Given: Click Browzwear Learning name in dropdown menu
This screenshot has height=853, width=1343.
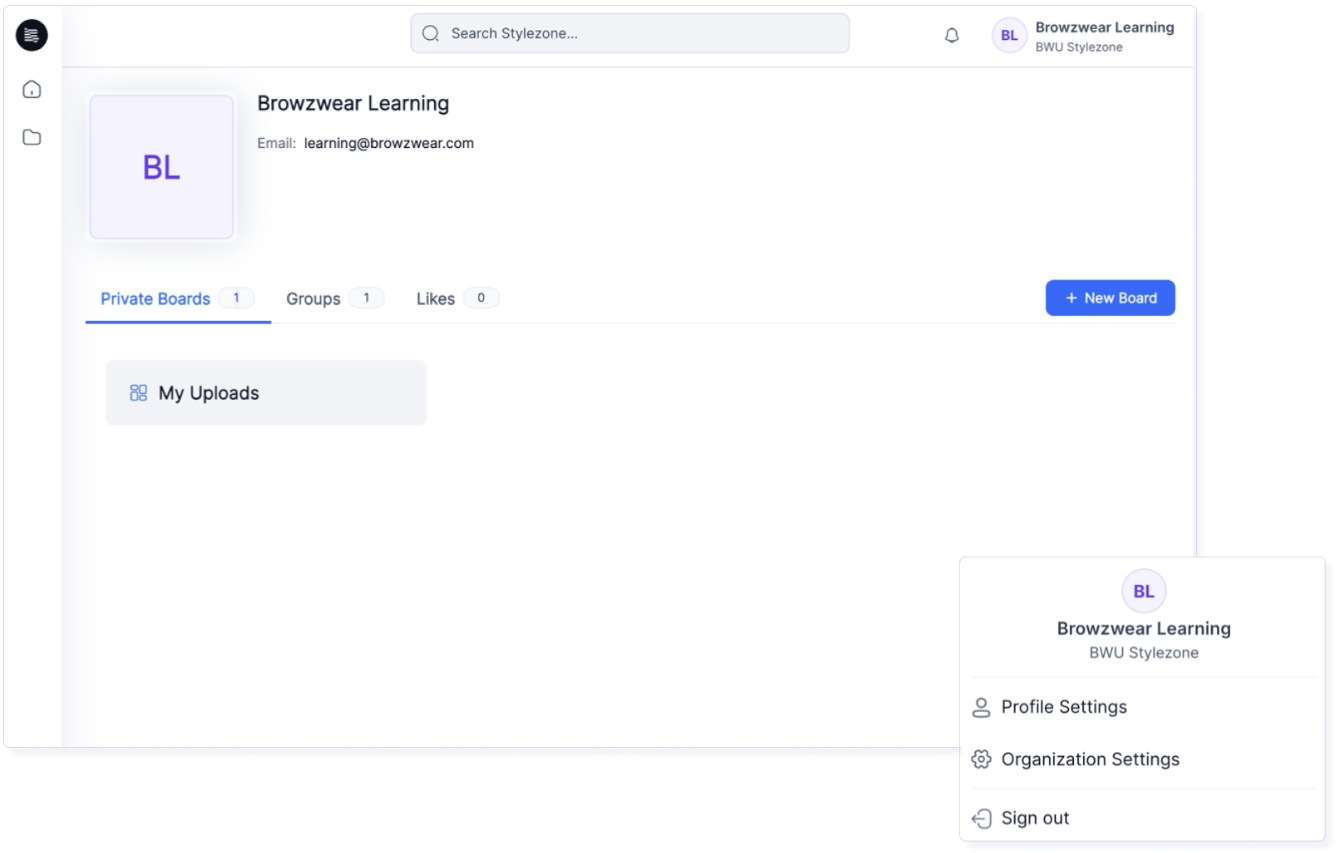Looking at the screenshot, I should [x=1143, y=629].
